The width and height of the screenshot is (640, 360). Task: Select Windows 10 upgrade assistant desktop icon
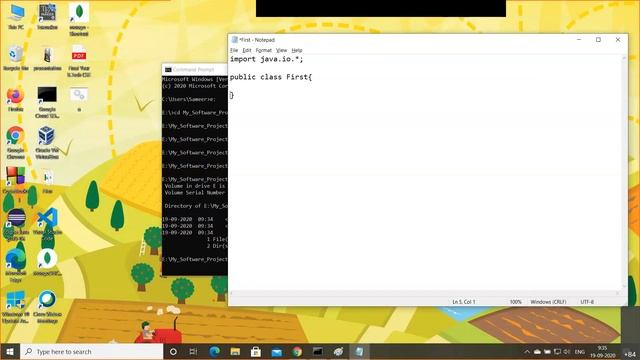pyautogui.click(x=16, y=307)
